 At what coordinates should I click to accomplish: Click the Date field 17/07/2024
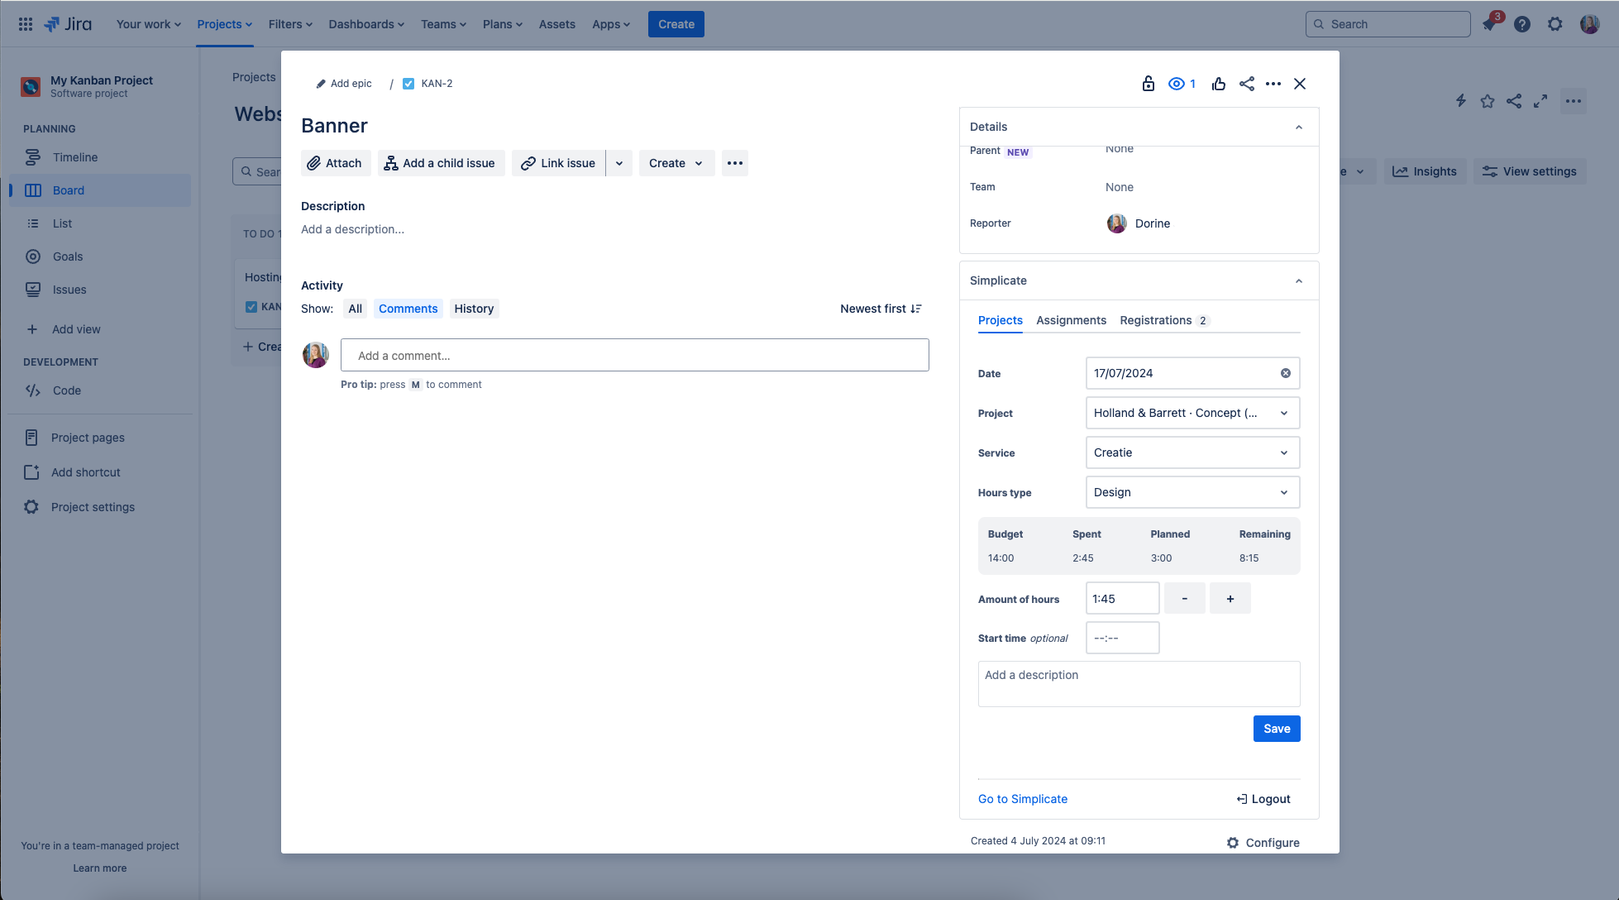click(x=1193, y=373)
